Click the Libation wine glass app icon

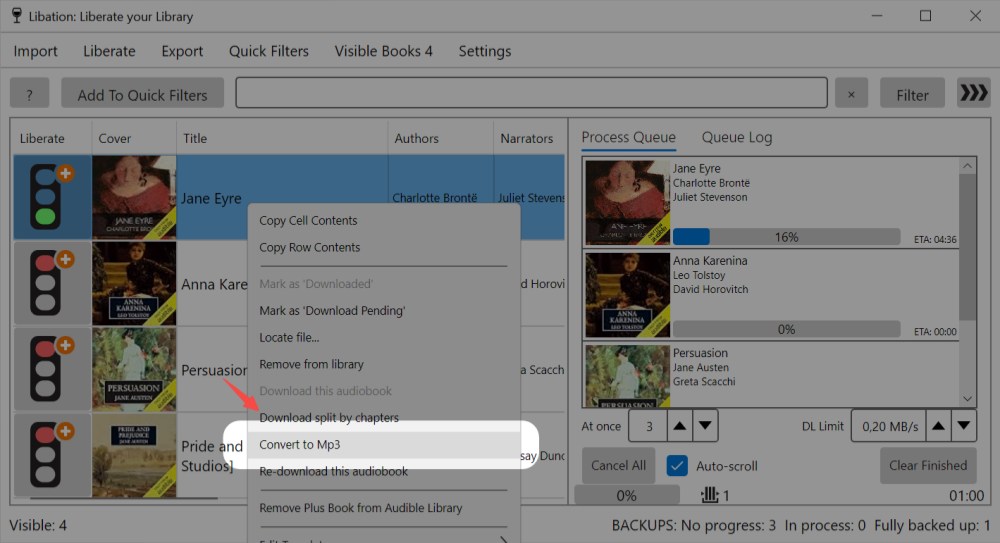[x=17, y=16]
